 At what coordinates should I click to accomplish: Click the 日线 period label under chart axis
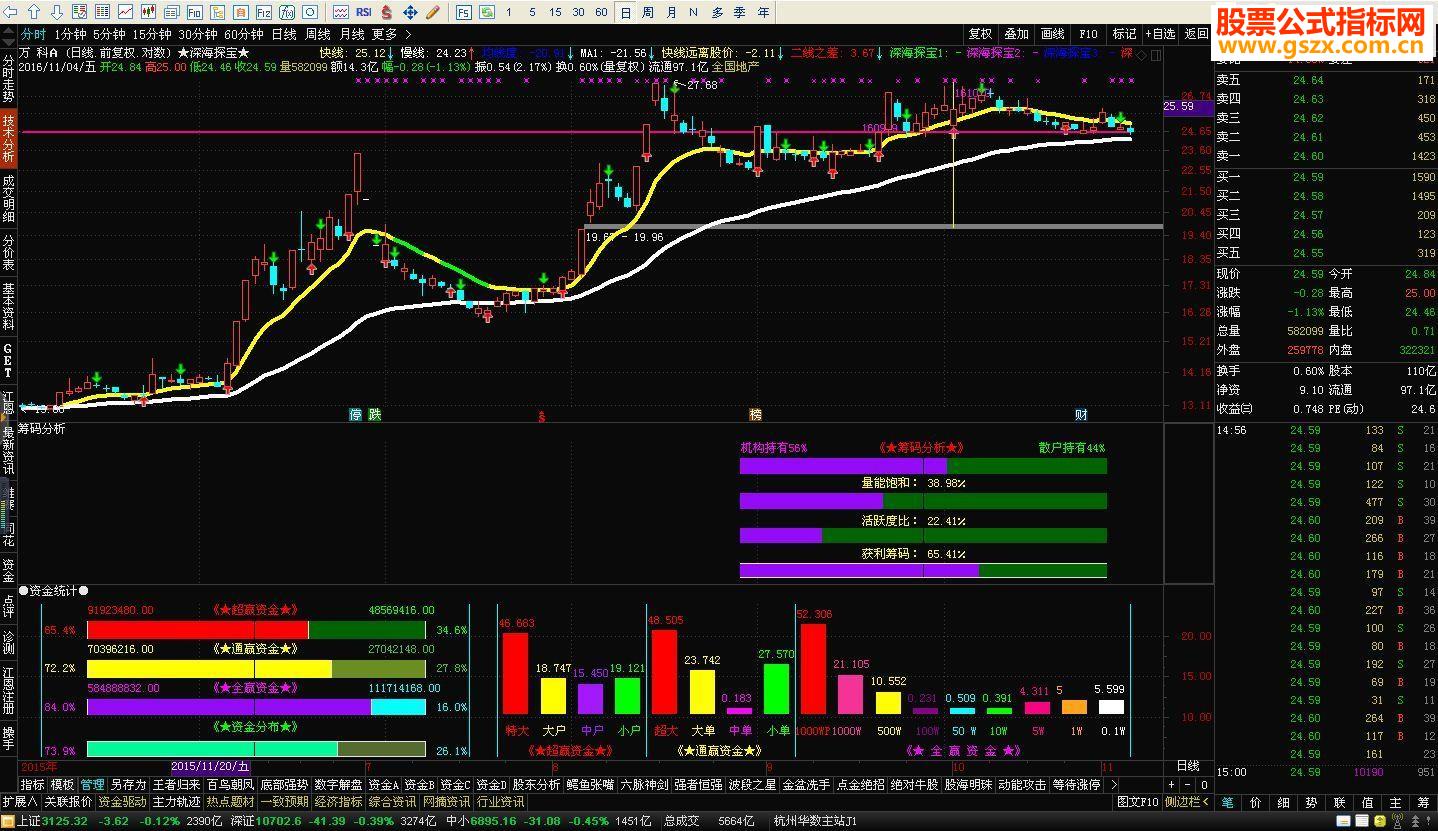[x=1187, y=766]
